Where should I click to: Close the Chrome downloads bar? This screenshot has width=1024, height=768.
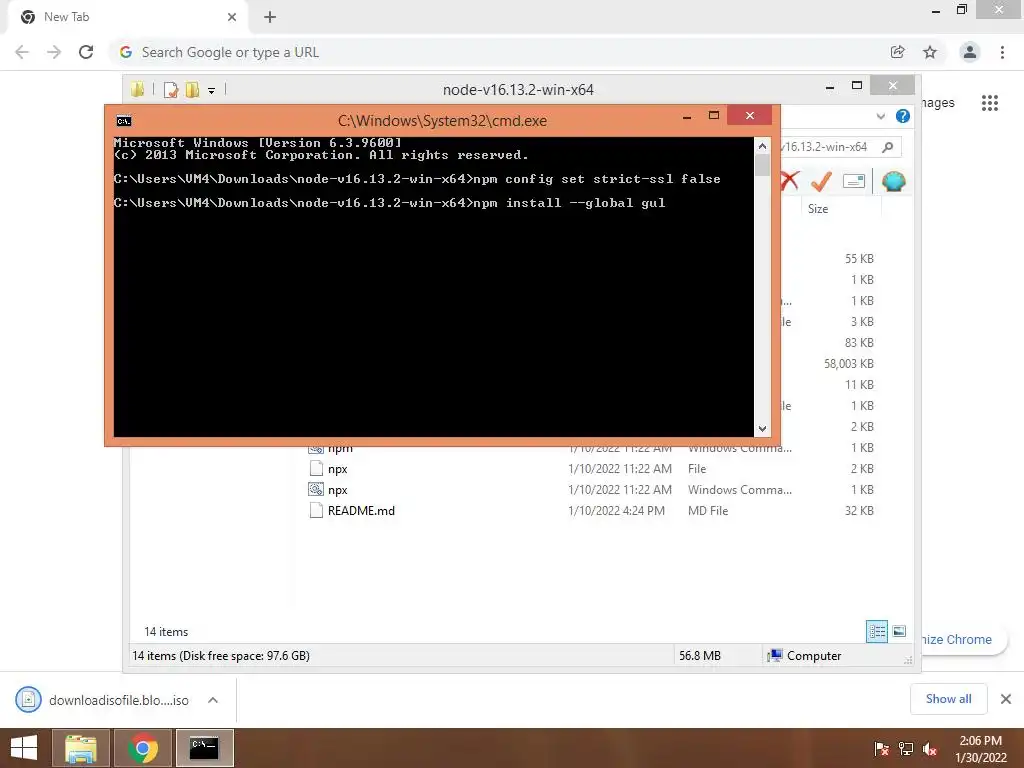pos(1006,699)
